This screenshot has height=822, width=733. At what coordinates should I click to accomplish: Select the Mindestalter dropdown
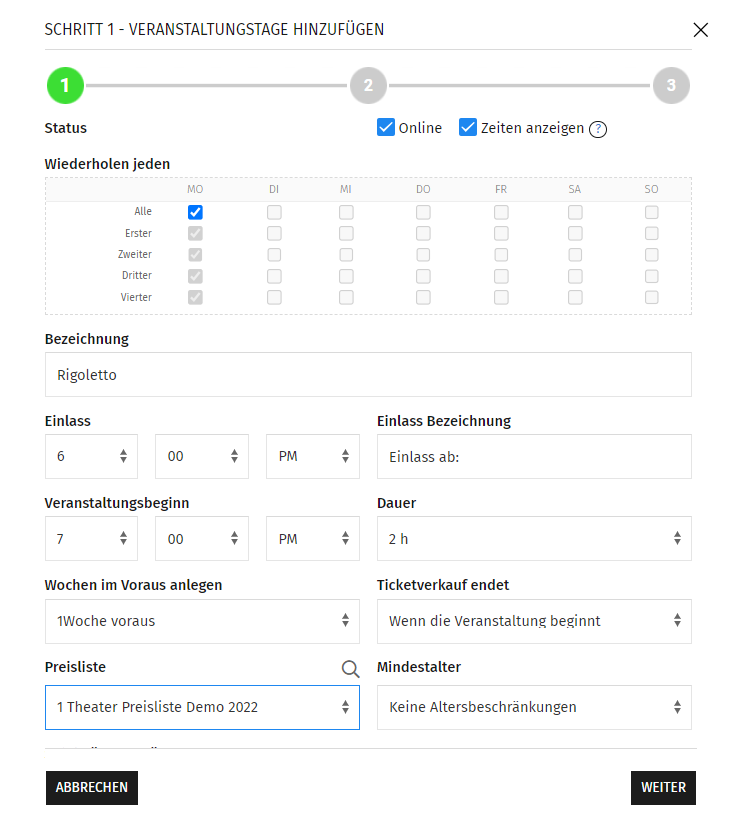click(533, 707)
